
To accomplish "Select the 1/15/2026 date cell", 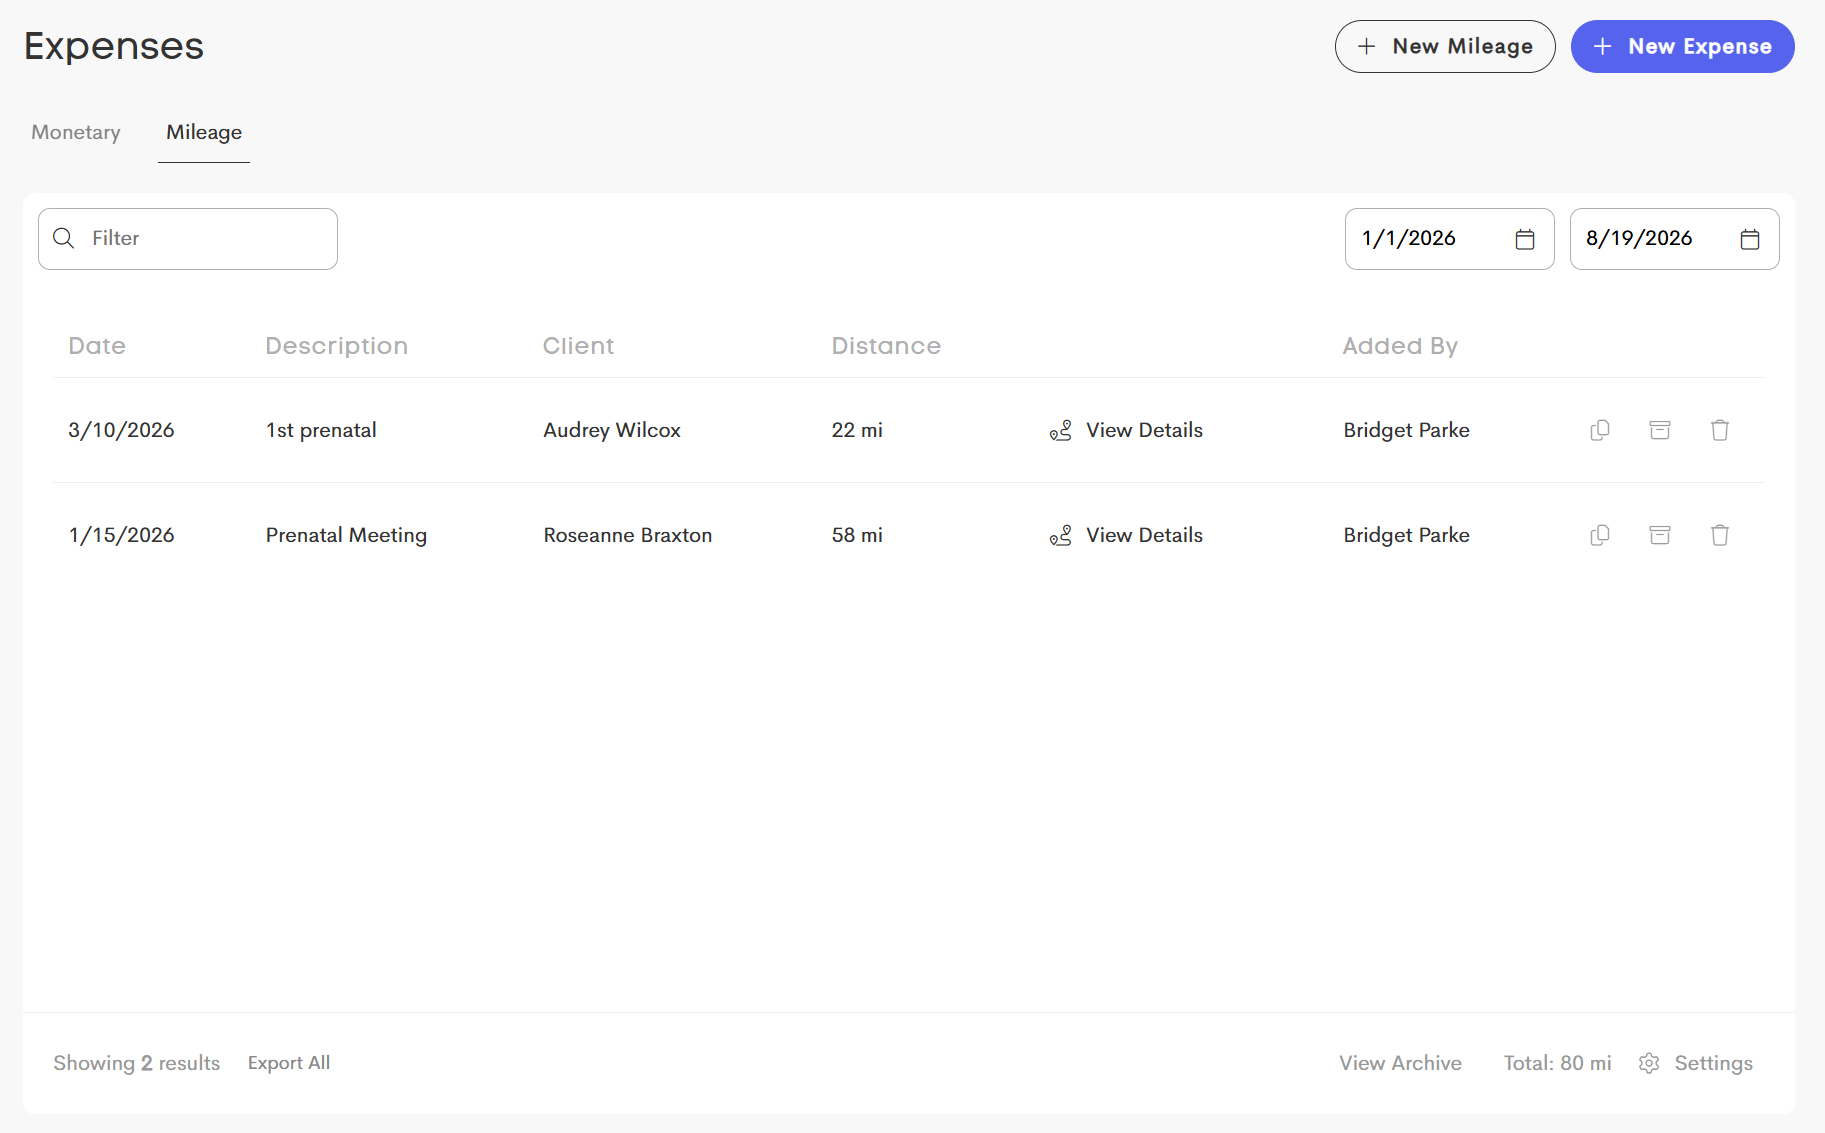I will pyautogui.click(x=121, y=535).
